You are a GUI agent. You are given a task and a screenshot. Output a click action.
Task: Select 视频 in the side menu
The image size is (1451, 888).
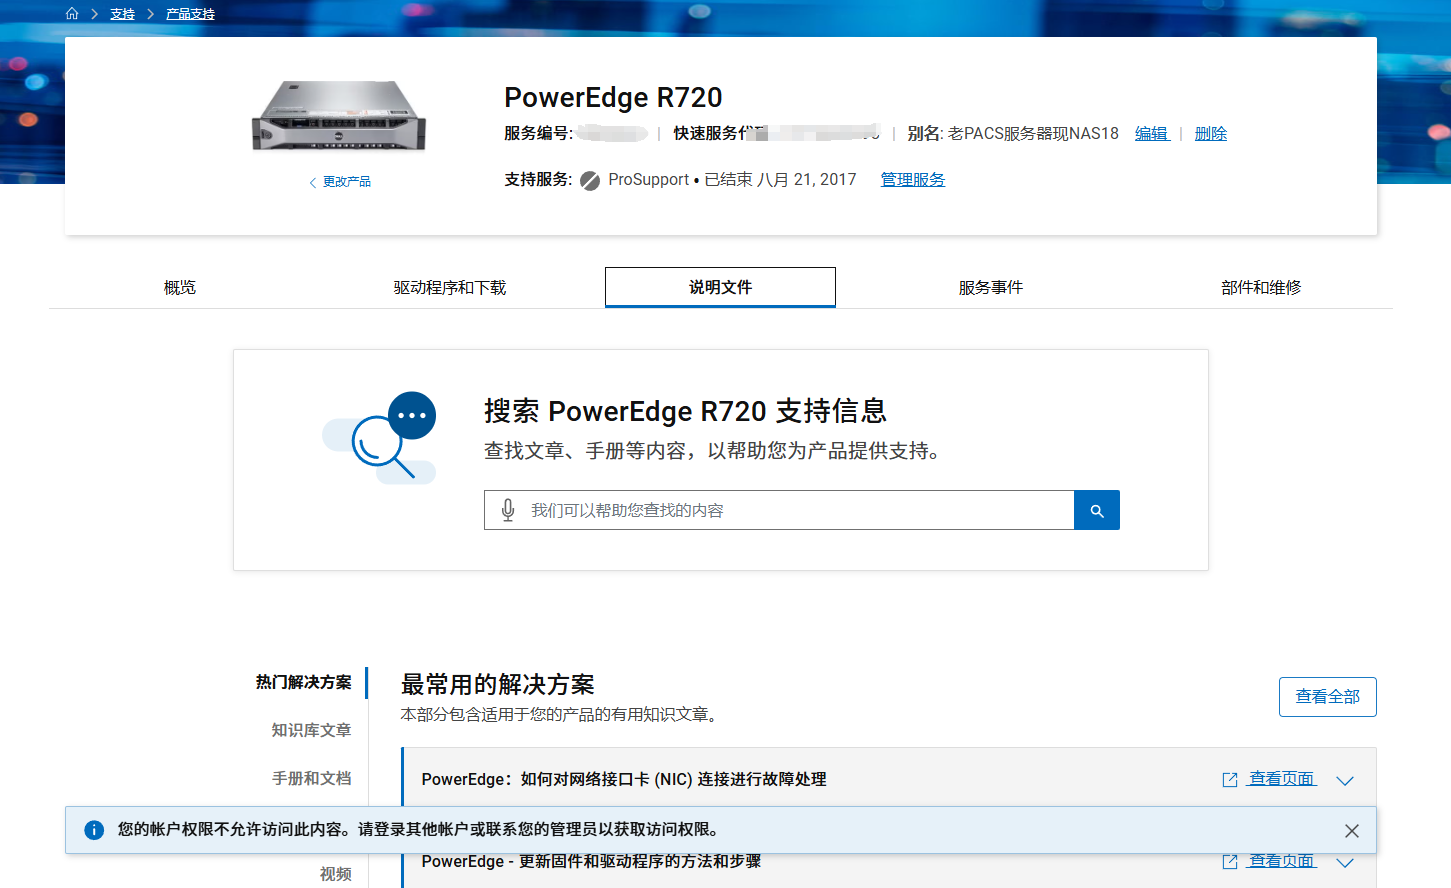[x=336, y=874]
